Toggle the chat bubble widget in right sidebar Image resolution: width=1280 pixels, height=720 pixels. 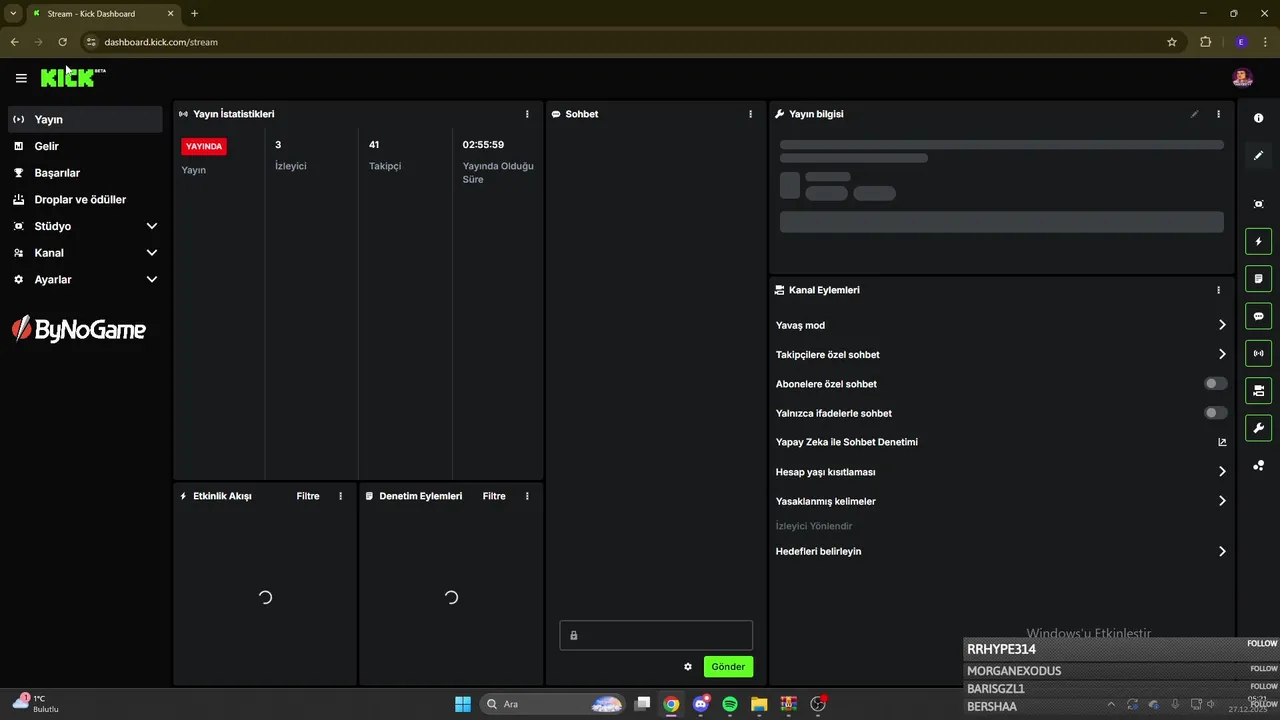[1258, 316]
